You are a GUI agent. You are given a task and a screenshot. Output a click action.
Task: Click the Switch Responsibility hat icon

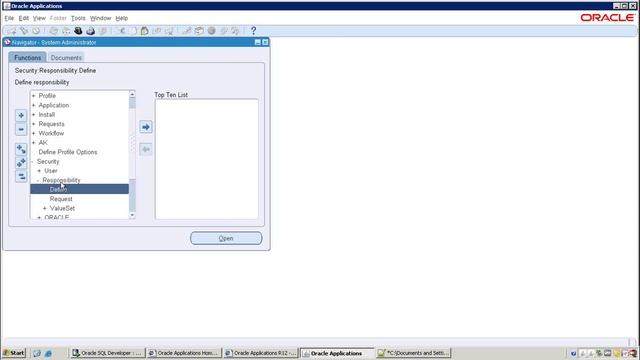78,31
